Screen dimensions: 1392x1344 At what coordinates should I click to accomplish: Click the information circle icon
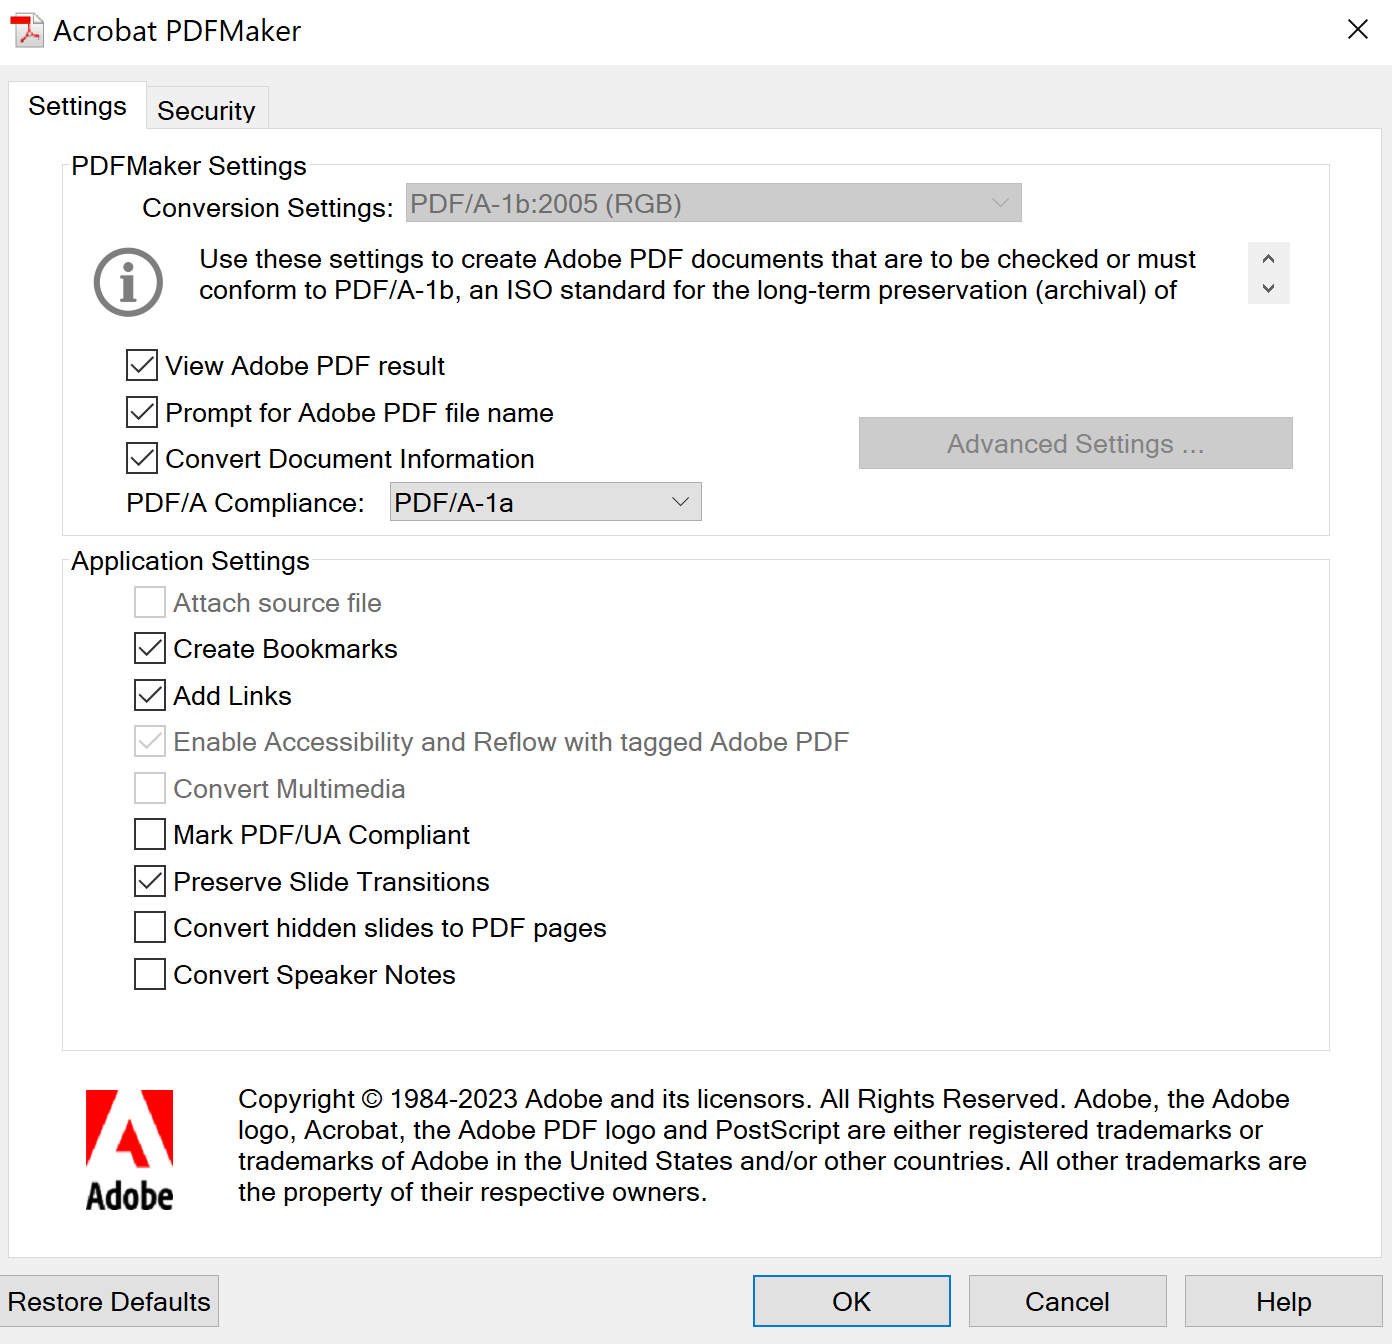click(127, 282)
